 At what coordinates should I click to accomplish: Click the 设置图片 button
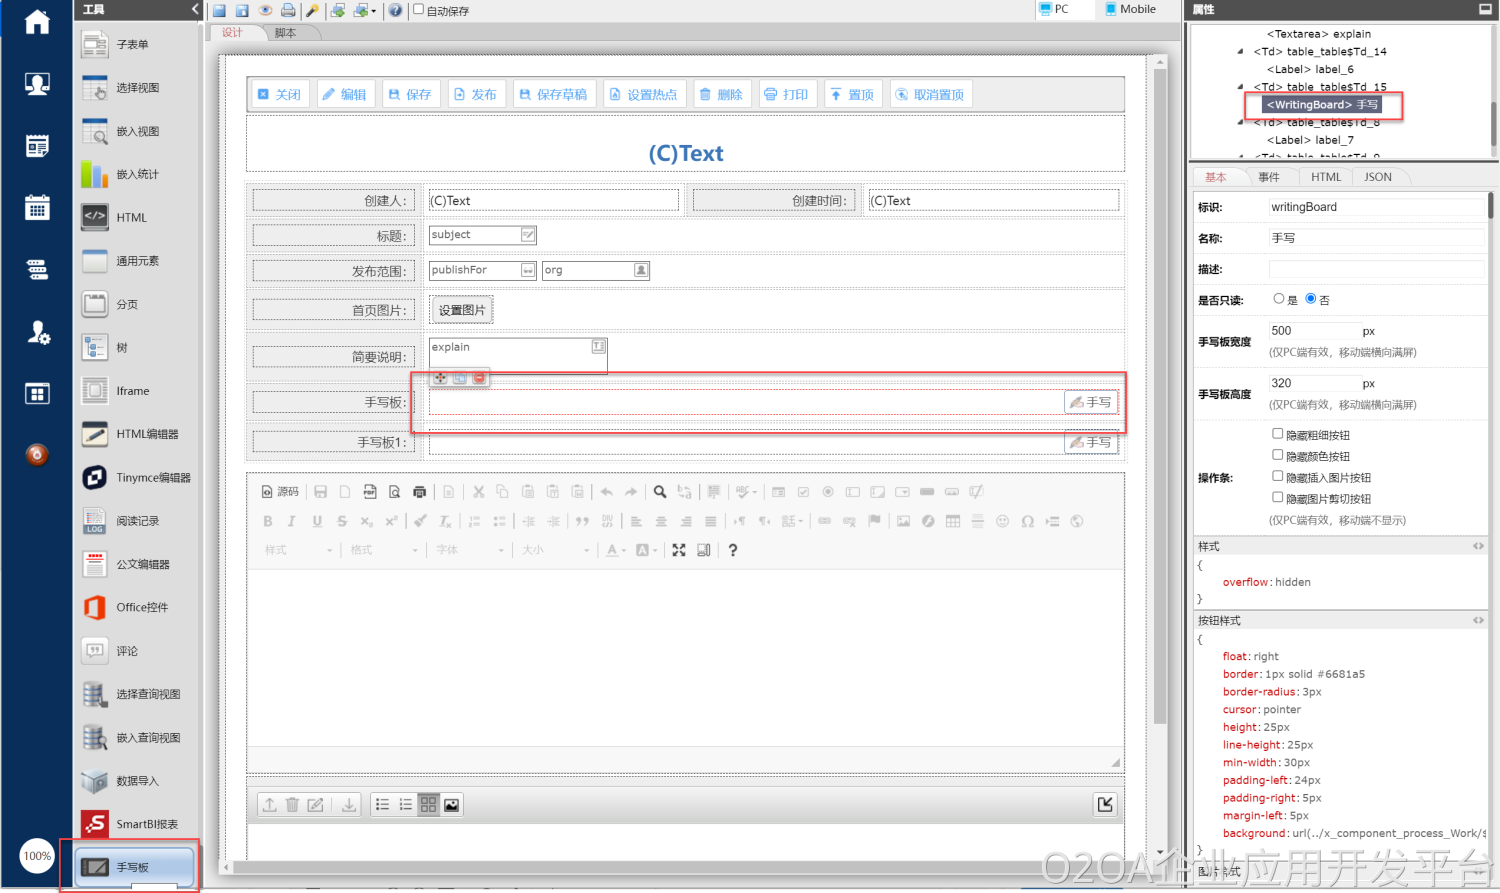tap(461, 310)
